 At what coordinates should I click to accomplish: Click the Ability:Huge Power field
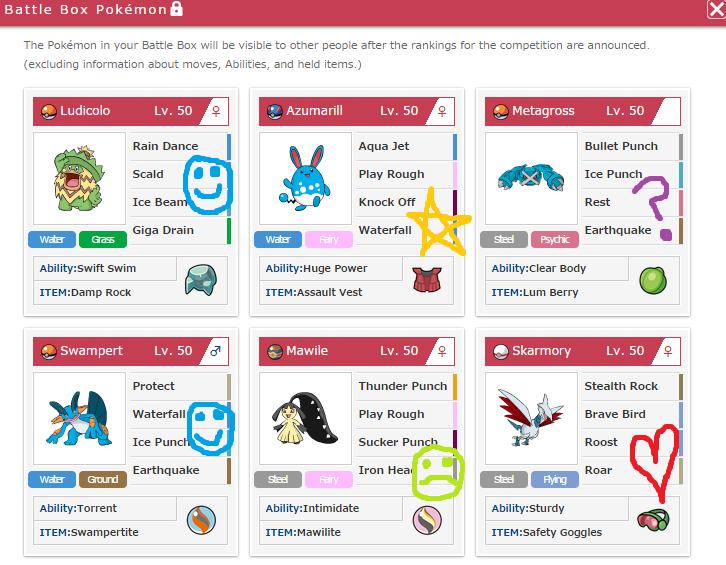tap(331, 269)
